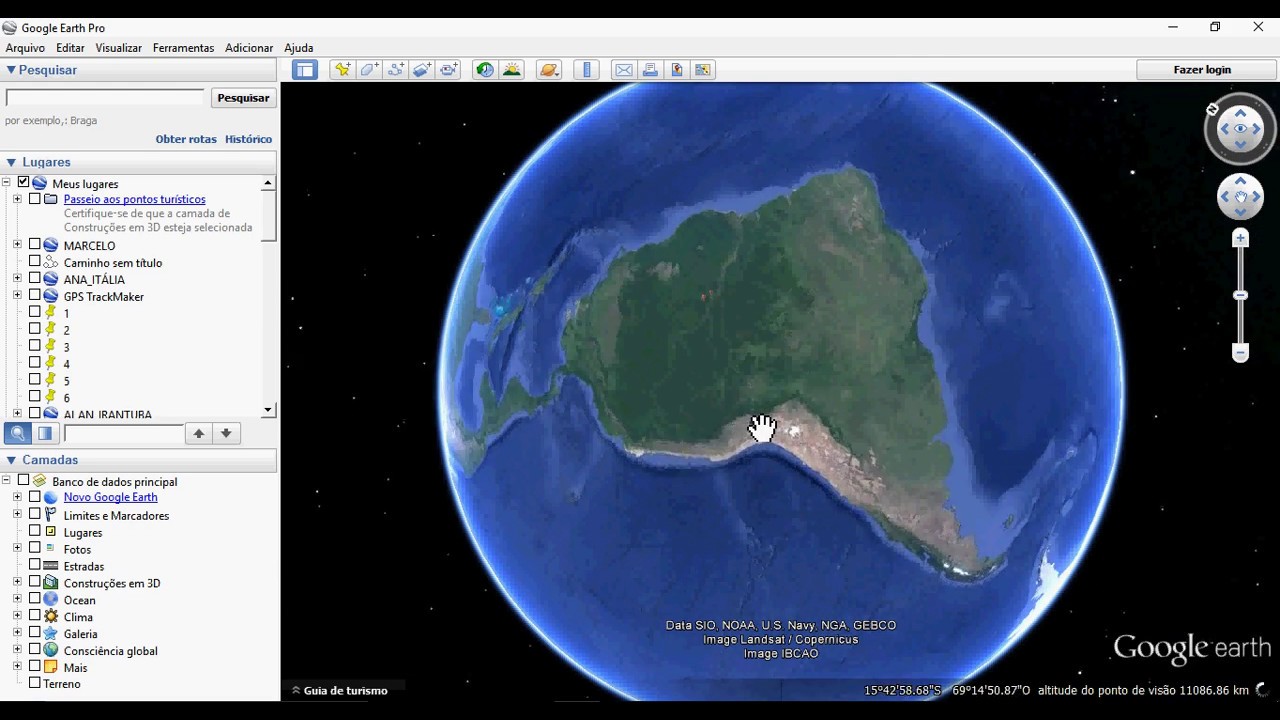The height and width of the screenshot is (720, 1280).
Task: Enable the Estradas layer checkbox
Action: point(34,565)
